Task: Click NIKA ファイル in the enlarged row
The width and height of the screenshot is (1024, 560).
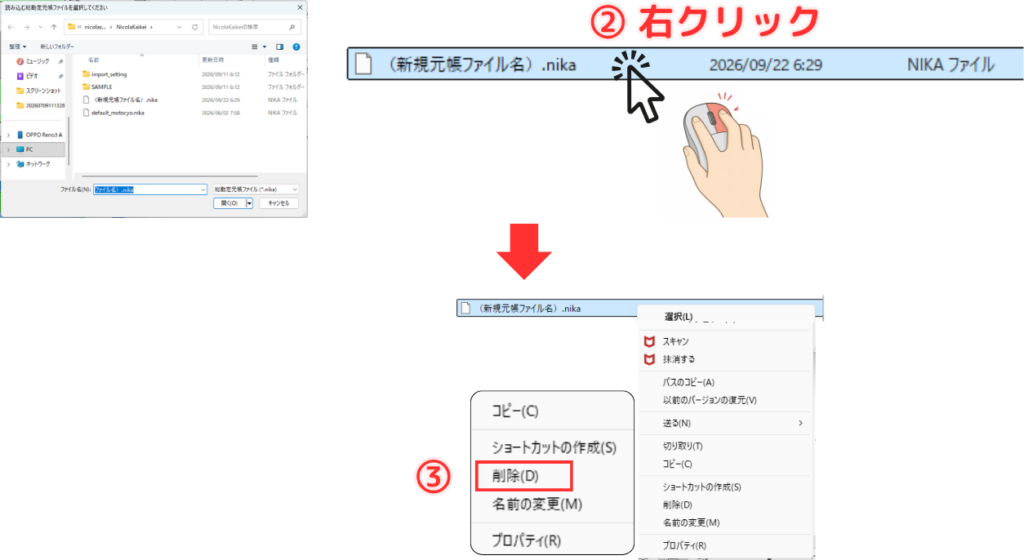Action: [950, 65]
